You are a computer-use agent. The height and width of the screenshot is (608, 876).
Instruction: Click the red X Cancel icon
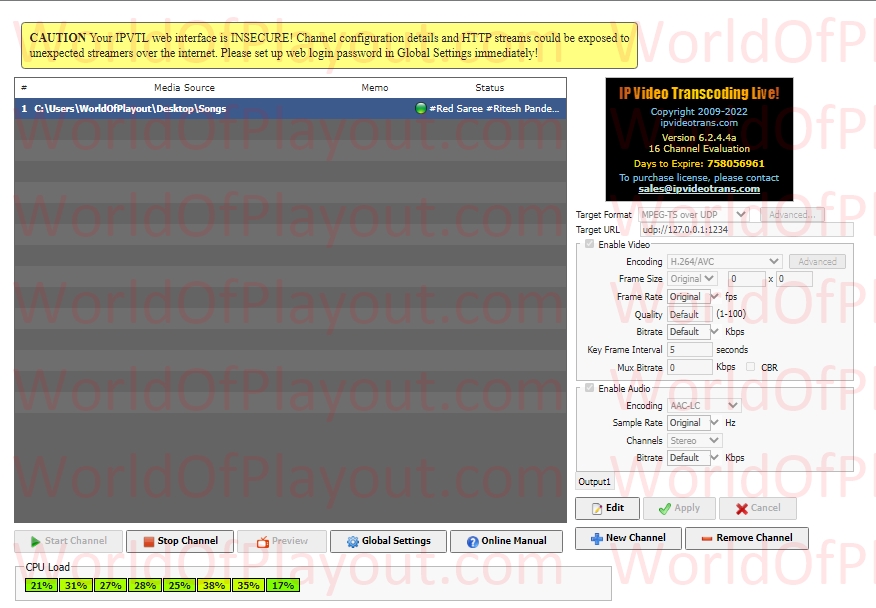point(742,509)
